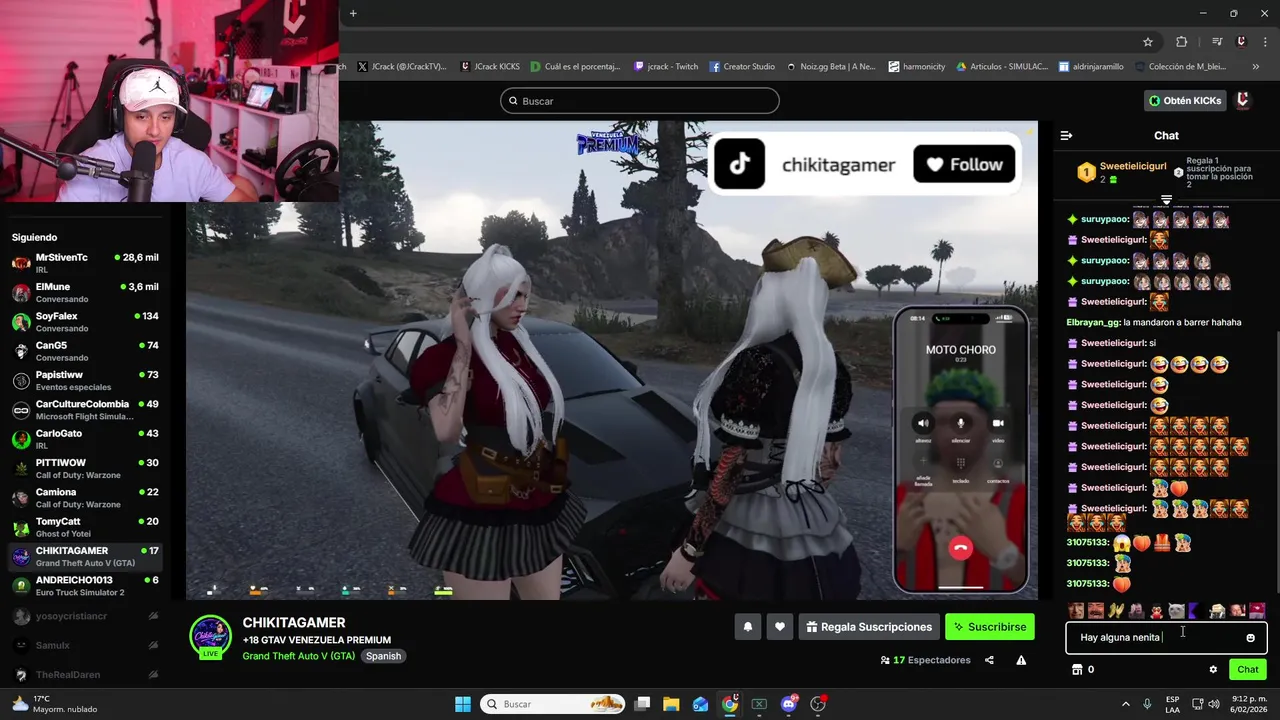Open Discord from taskbar
The height and width of the screenshot is (720, 1280).
(789, 704)
